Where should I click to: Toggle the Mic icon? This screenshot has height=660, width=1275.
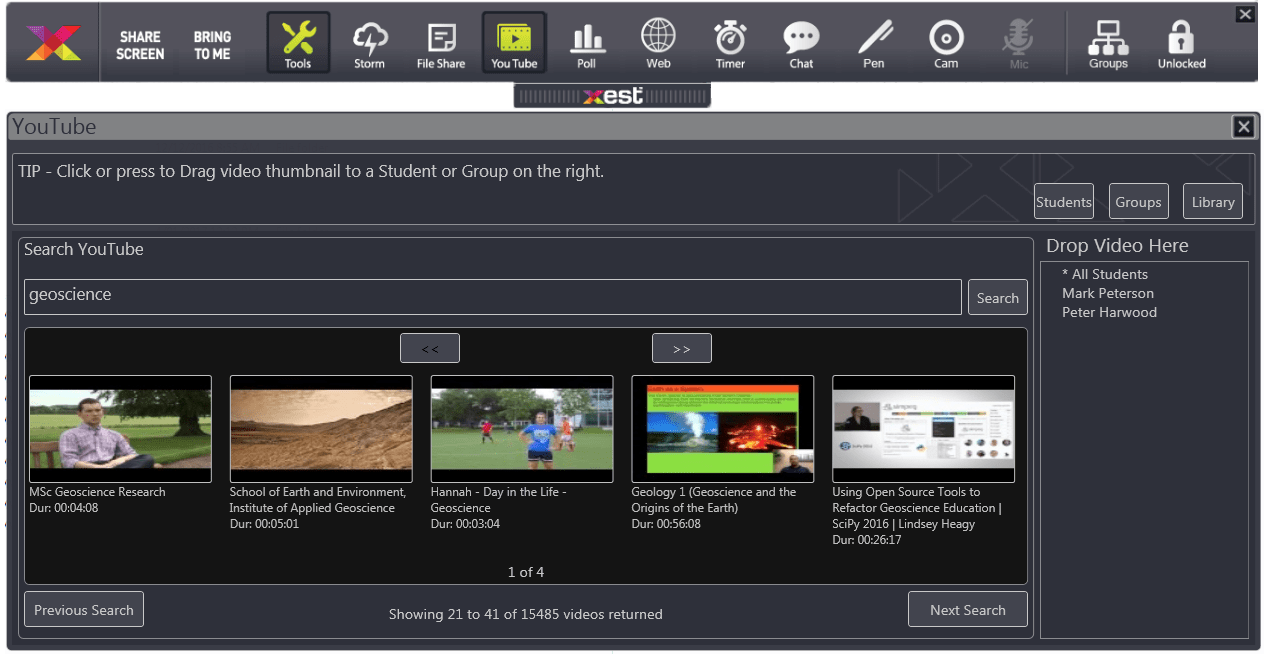pos(1018,46)
